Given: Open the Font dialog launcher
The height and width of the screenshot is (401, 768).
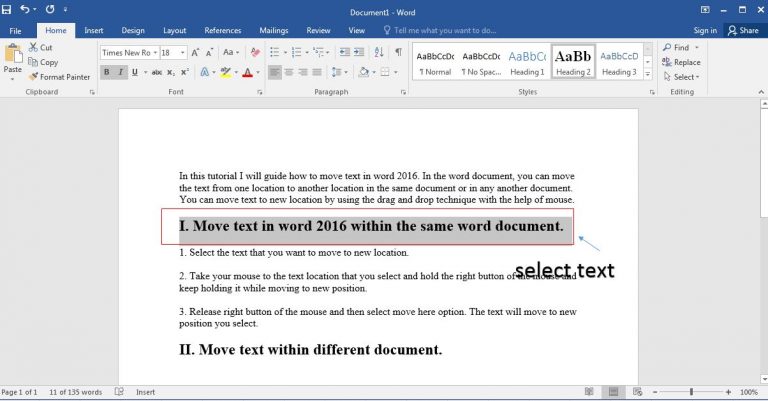Looking at the screenshot, I should pyautogui.click(x=260, y=92).
